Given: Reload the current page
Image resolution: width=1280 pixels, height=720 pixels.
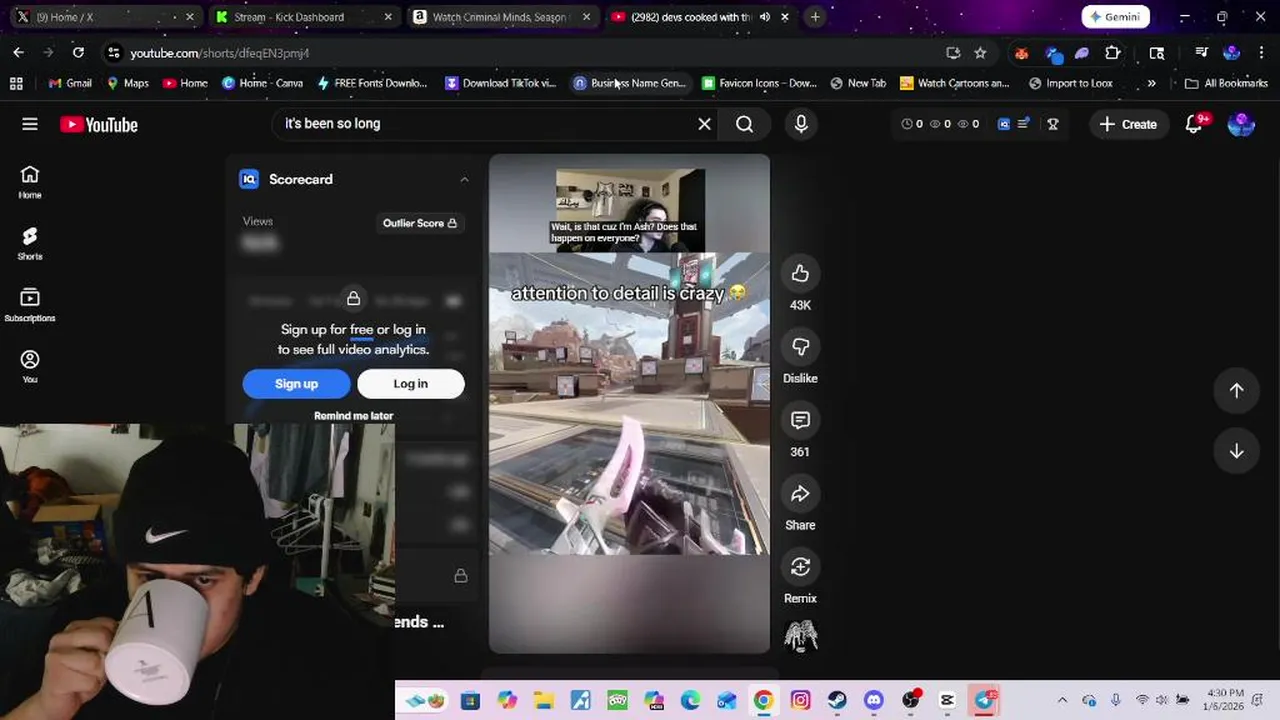Looking at the screenshot, I should click(78, 52).
